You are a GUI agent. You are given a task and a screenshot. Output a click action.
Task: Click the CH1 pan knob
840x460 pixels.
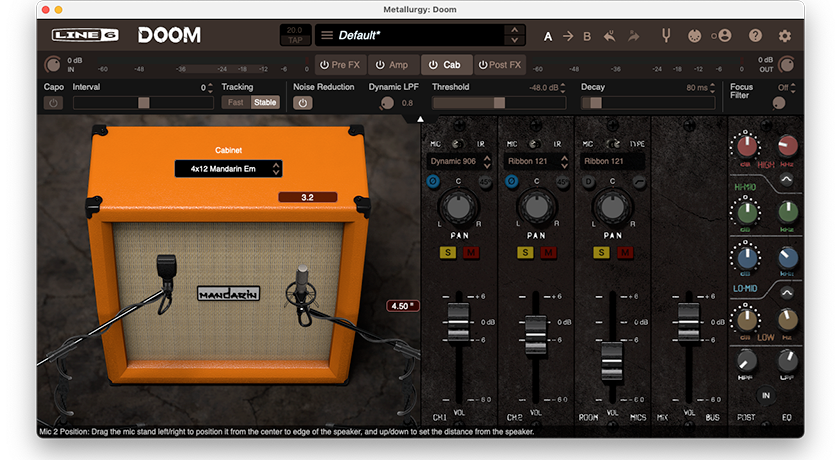point(459,208)
